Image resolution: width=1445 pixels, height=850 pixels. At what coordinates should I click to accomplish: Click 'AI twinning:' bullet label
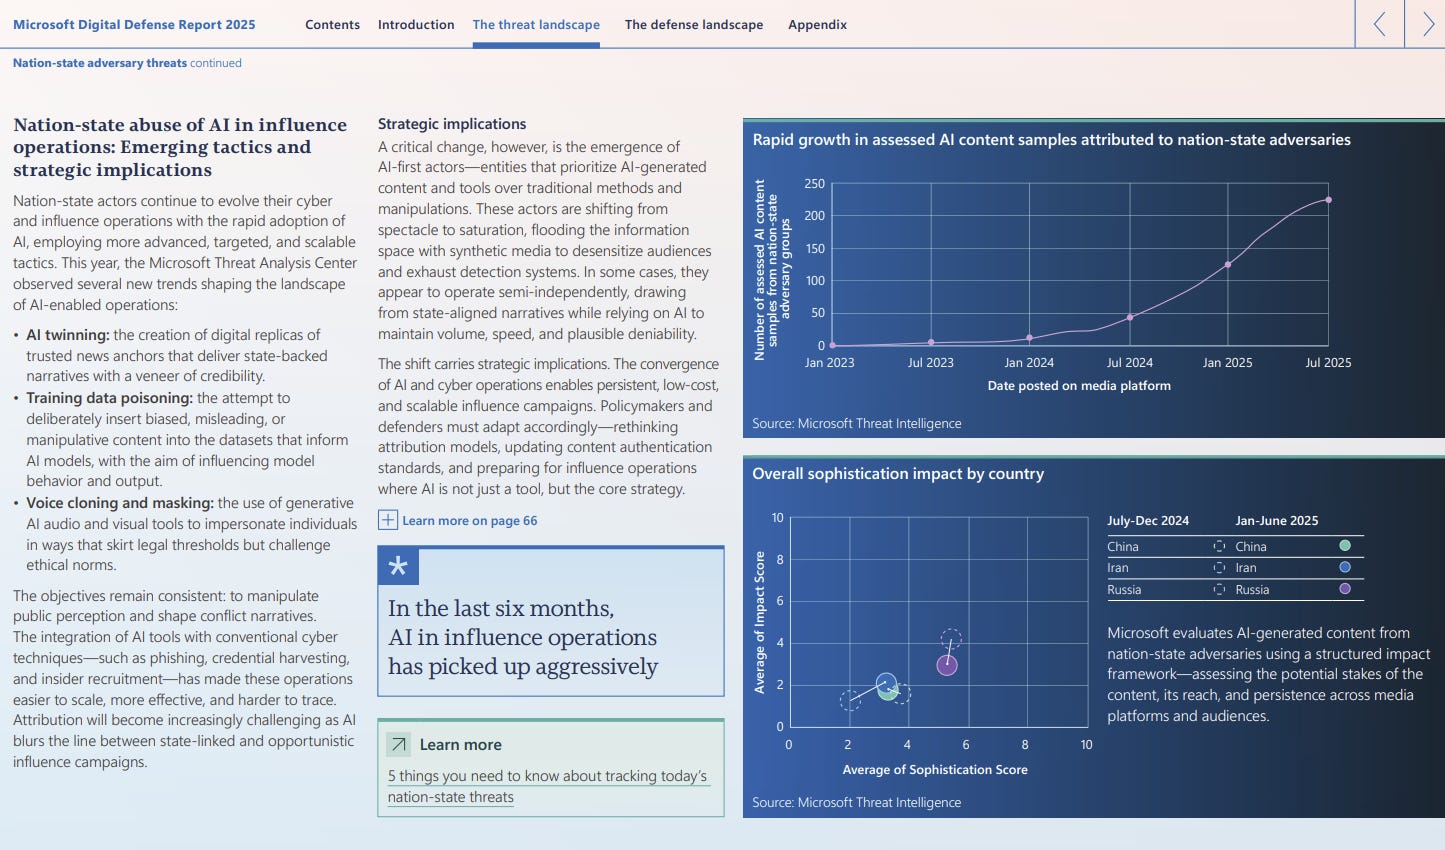pos(68,335)
